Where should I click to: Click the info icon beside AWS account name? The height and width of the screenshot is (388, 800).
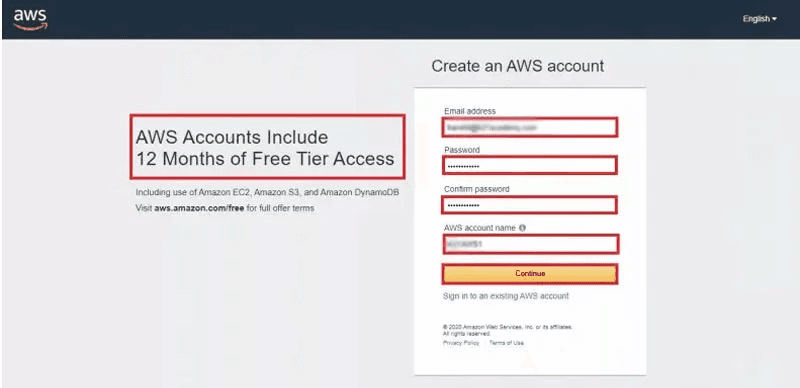pyautogui.click(x=522, y=228)
